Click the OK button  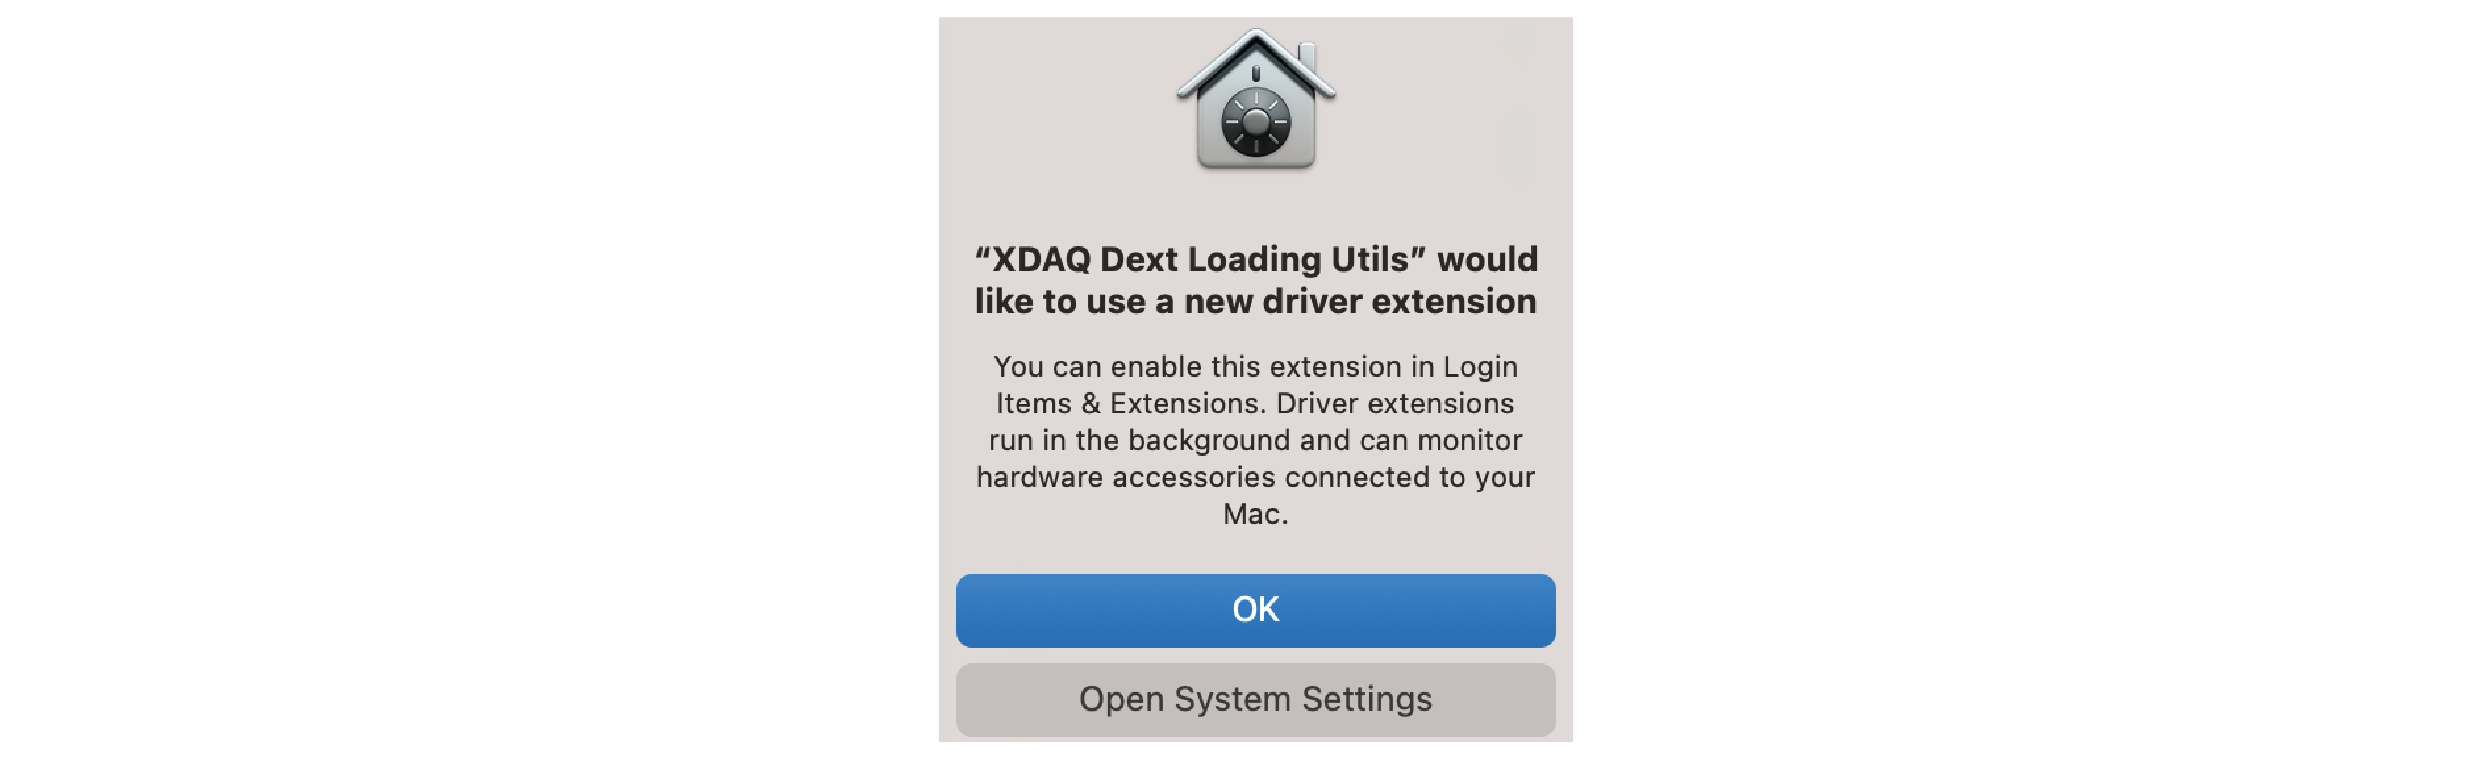coord(1255,610)
